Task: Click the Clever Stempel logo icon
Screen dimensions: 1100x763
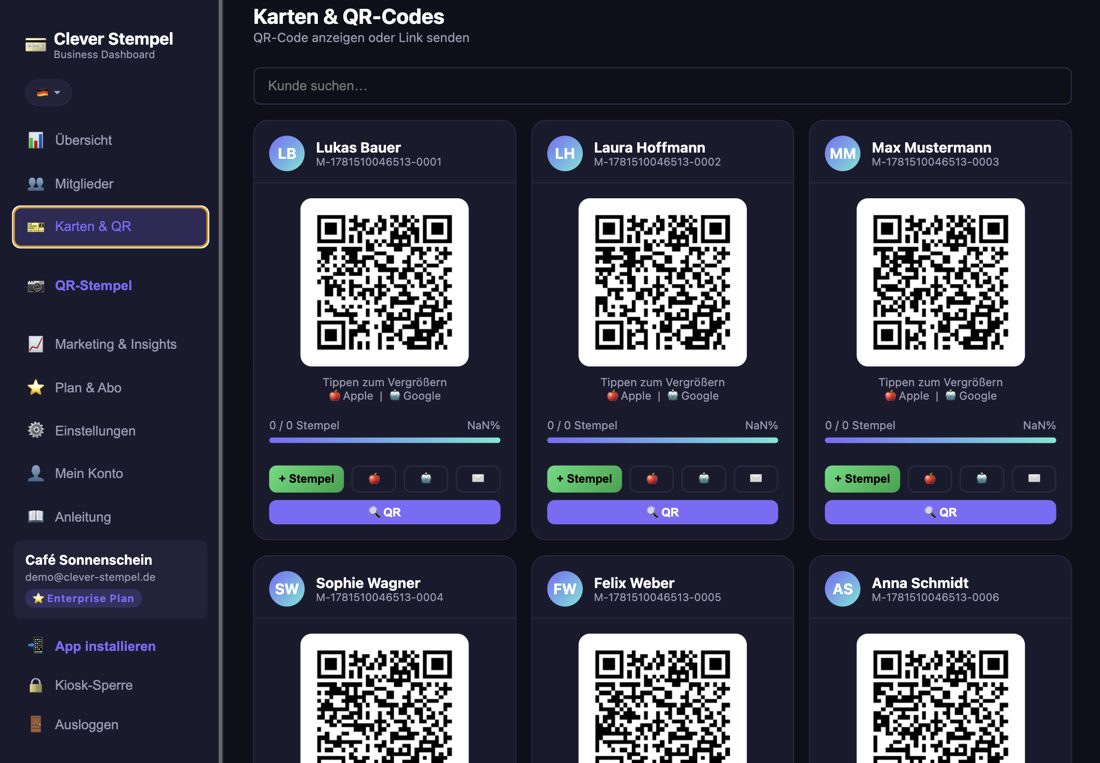Action: [36, 46]
